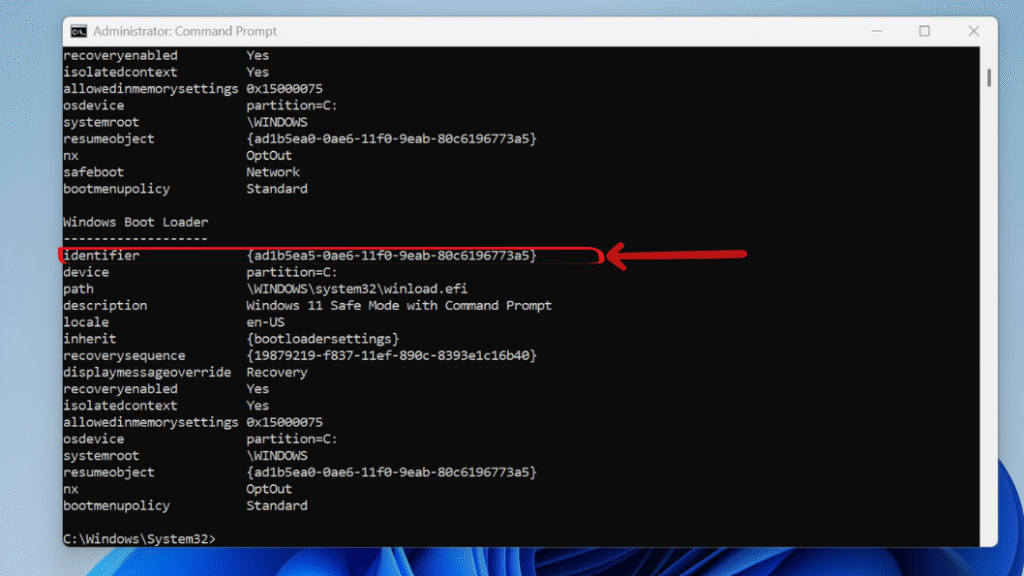
Task: Click the 'path' label
Action: click(78, 289)
